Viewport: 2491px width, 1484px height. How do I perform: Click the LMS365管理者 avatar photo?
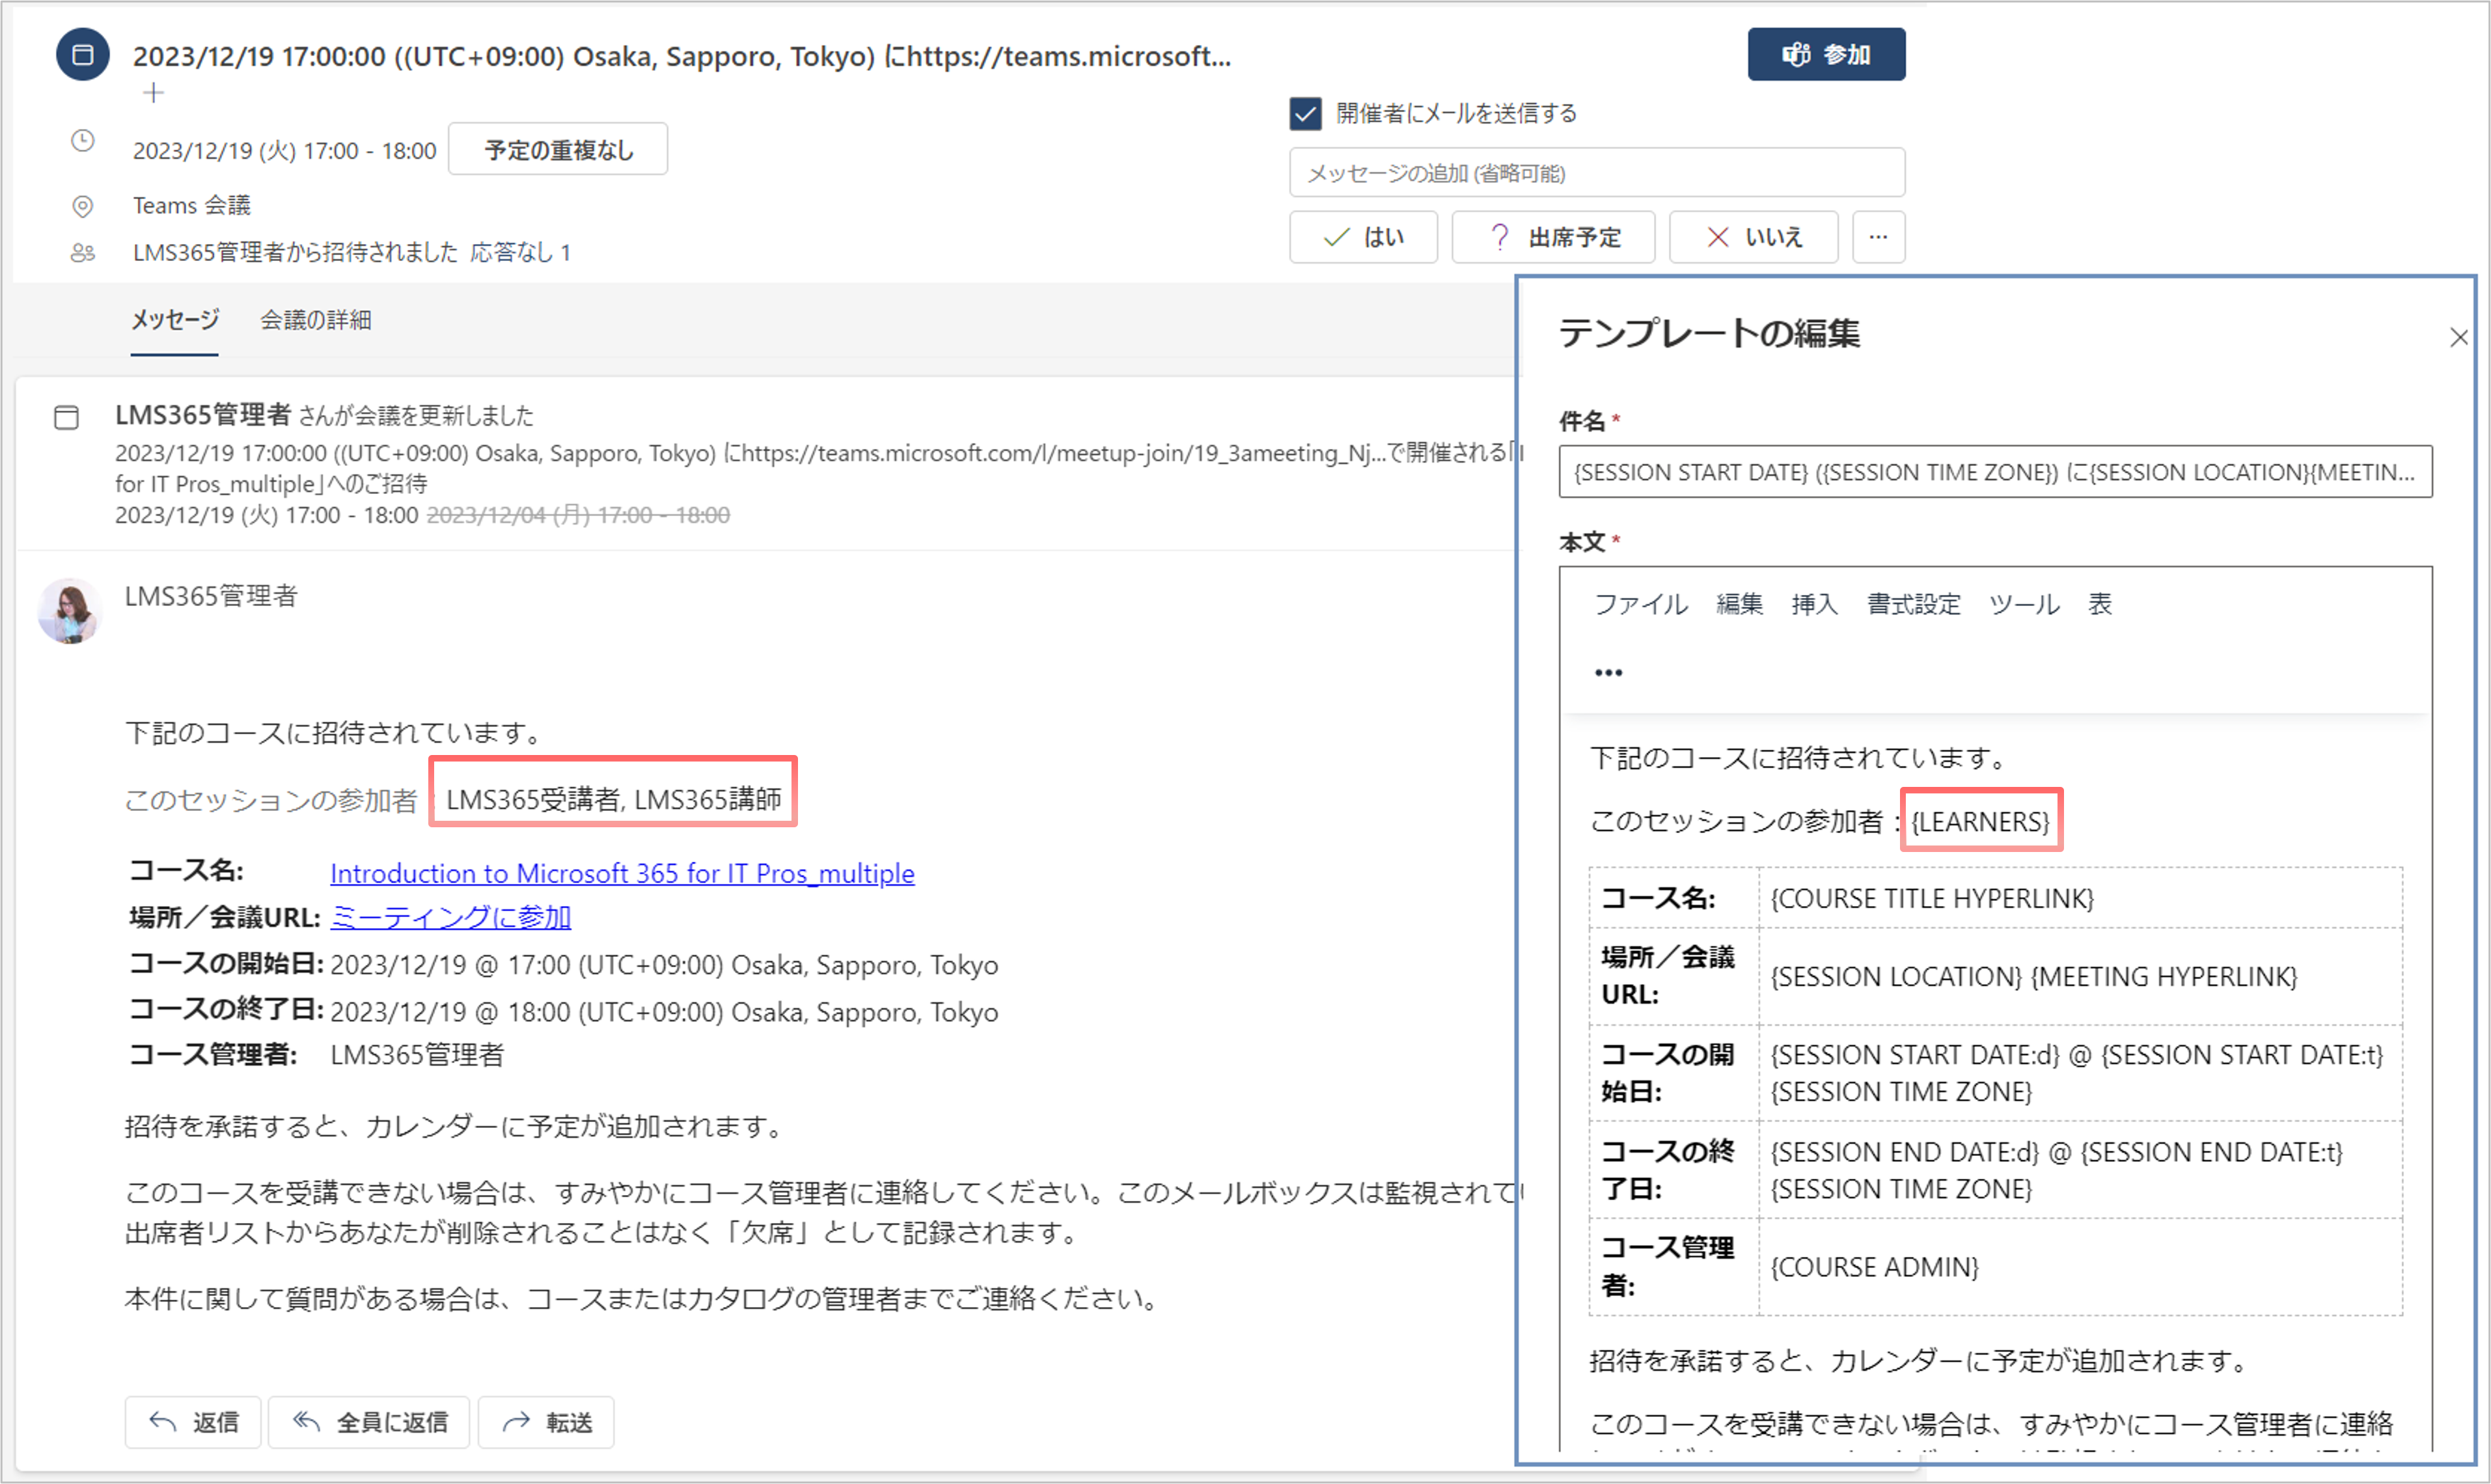69,611
